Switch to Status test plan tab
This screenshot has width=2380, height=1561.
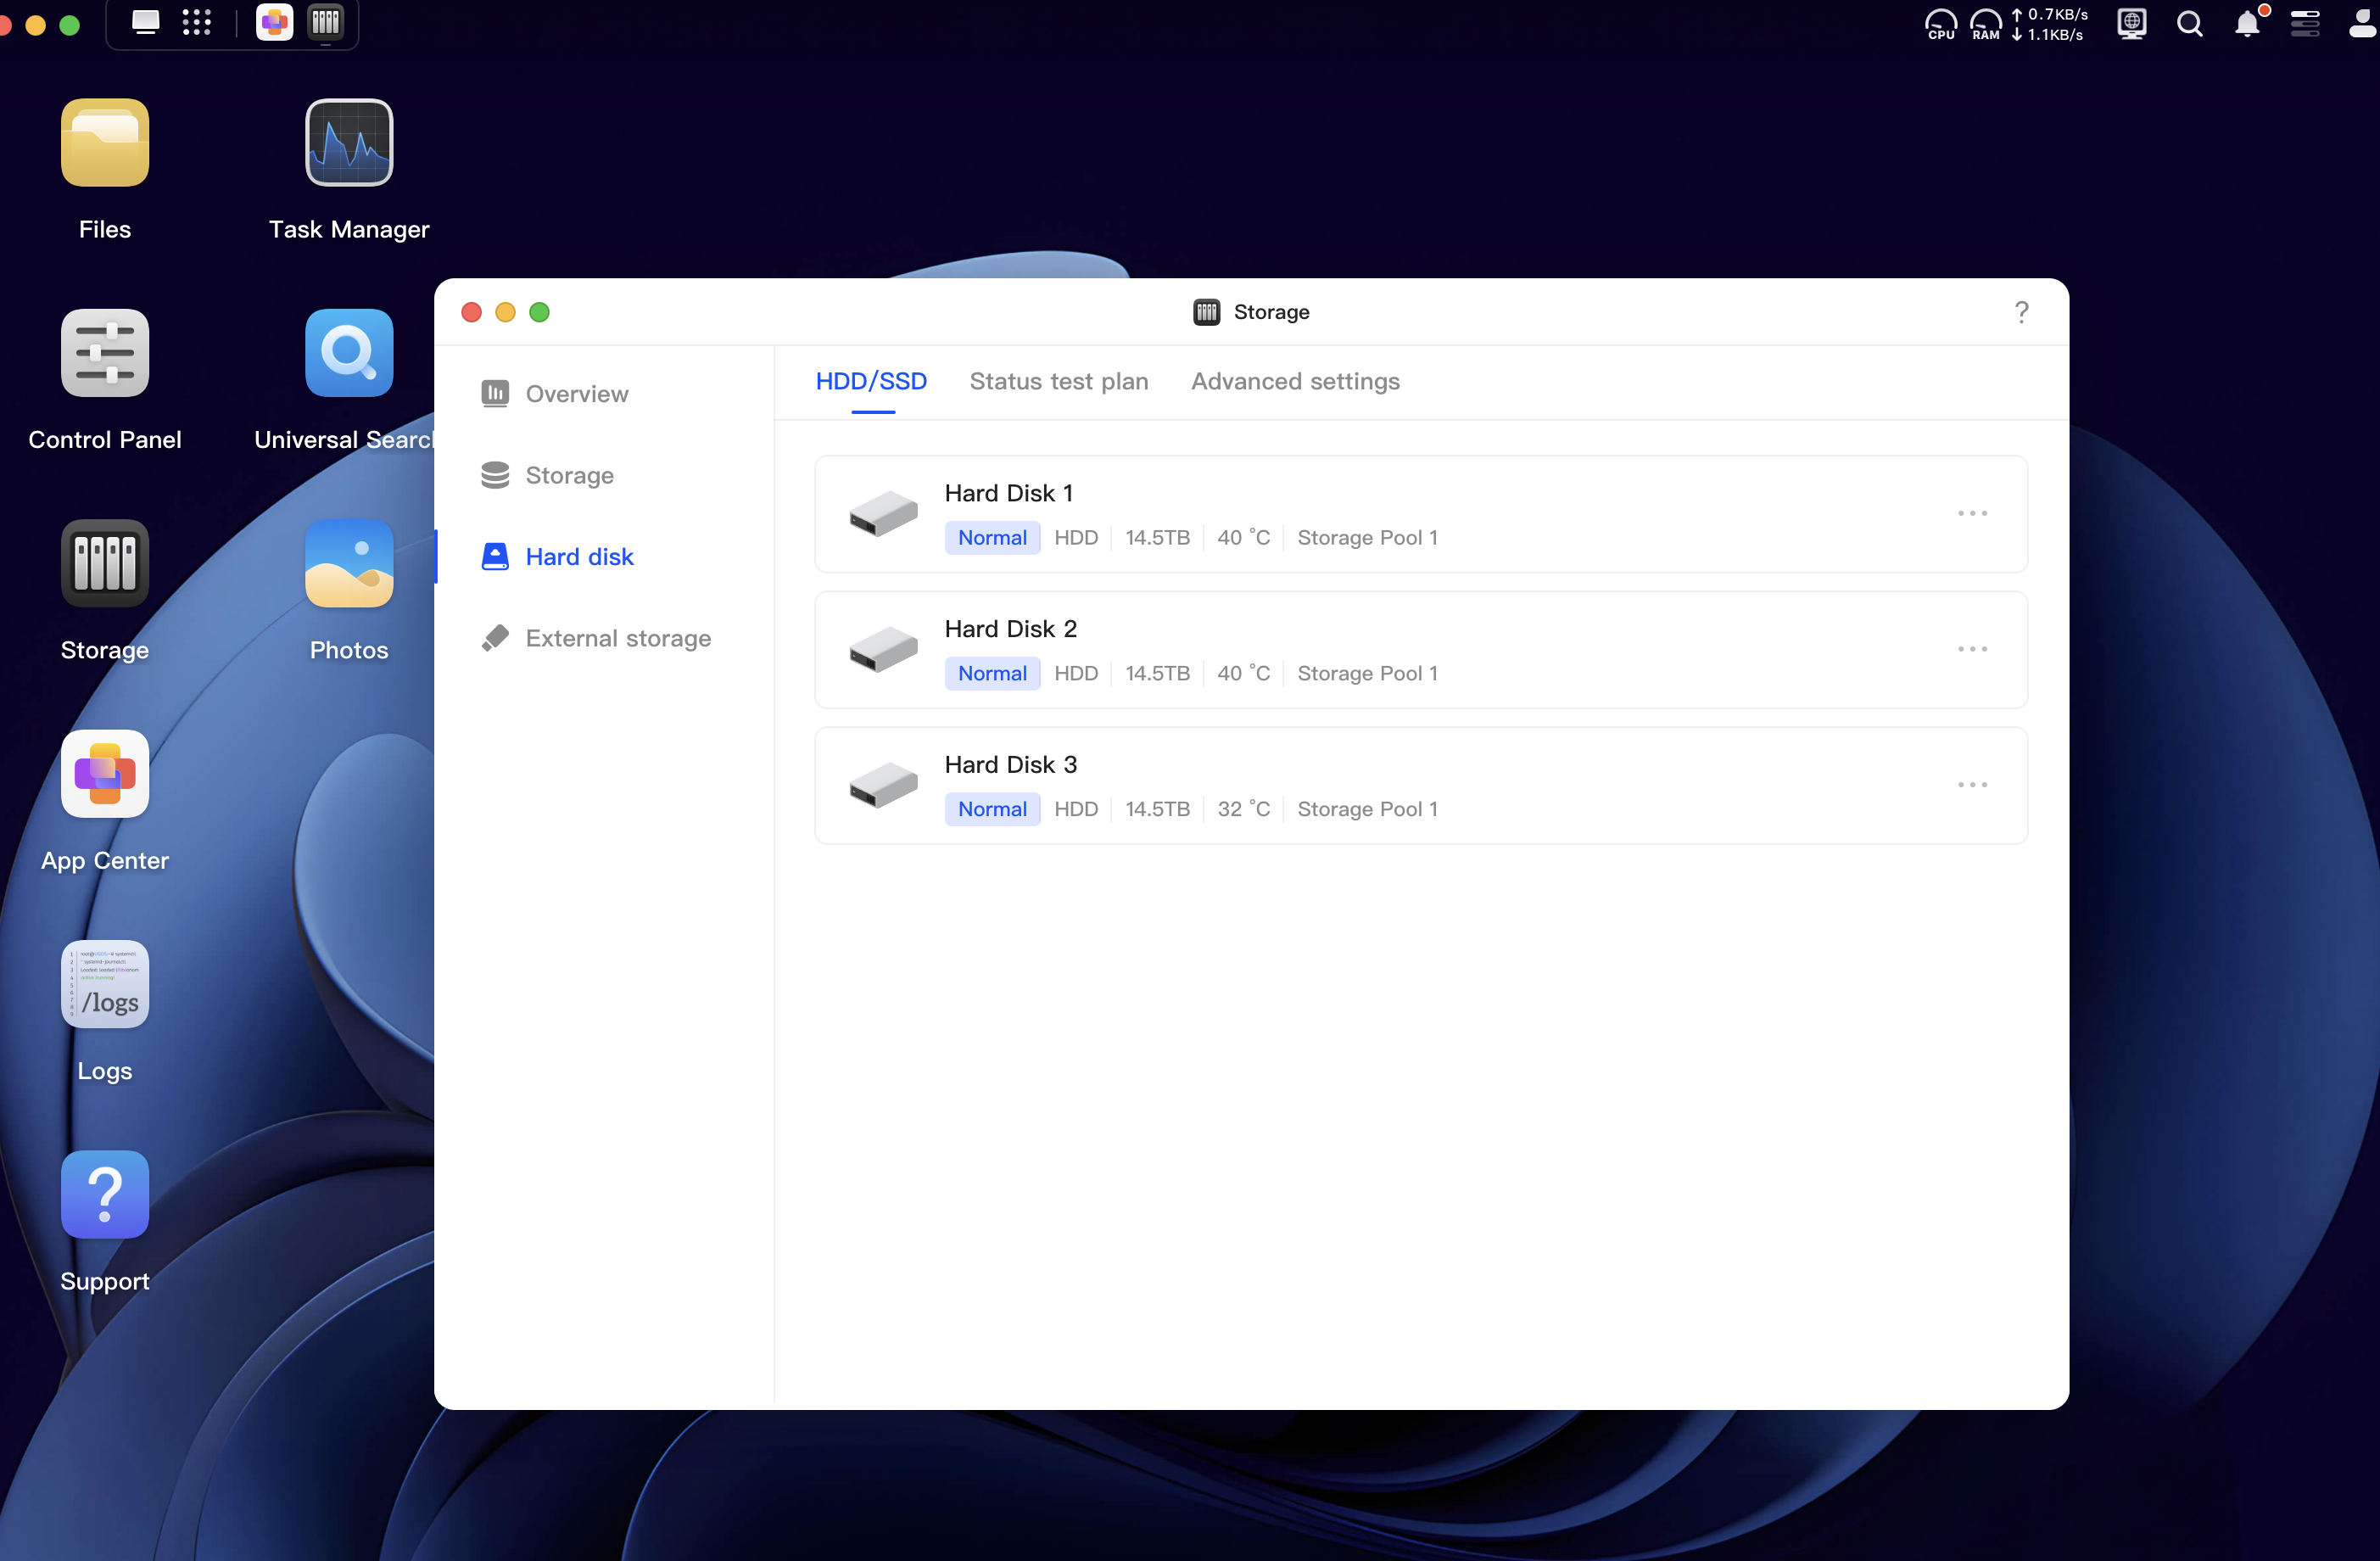[x=1059, y=382]
